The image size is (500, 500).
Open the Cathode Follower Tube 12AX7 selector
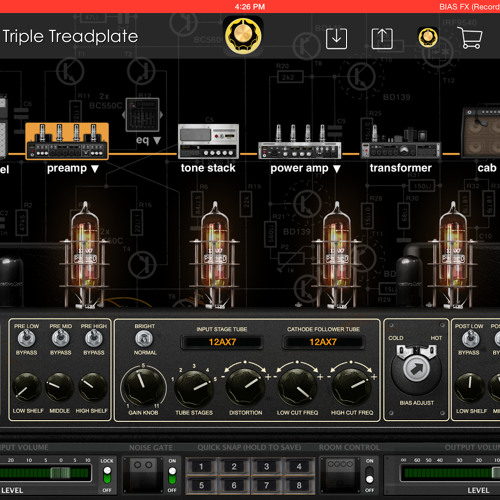(x=323, y=342)
